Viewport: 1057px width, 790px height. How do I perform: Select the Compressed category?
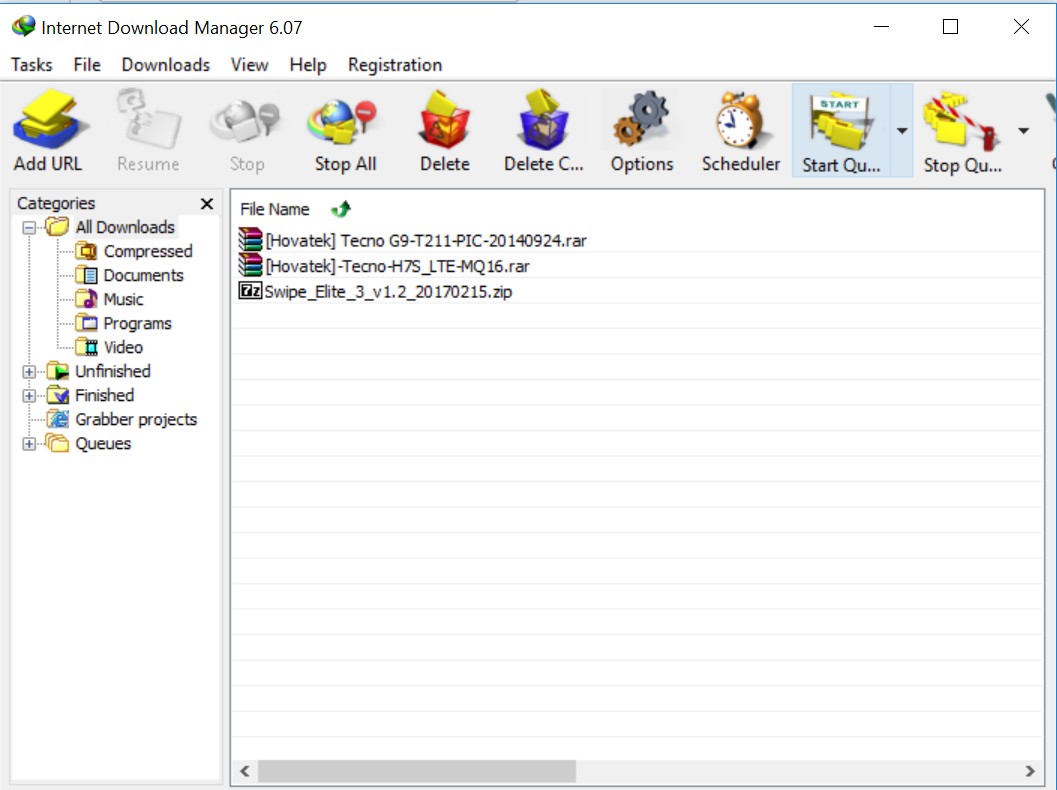pos(147,251)
